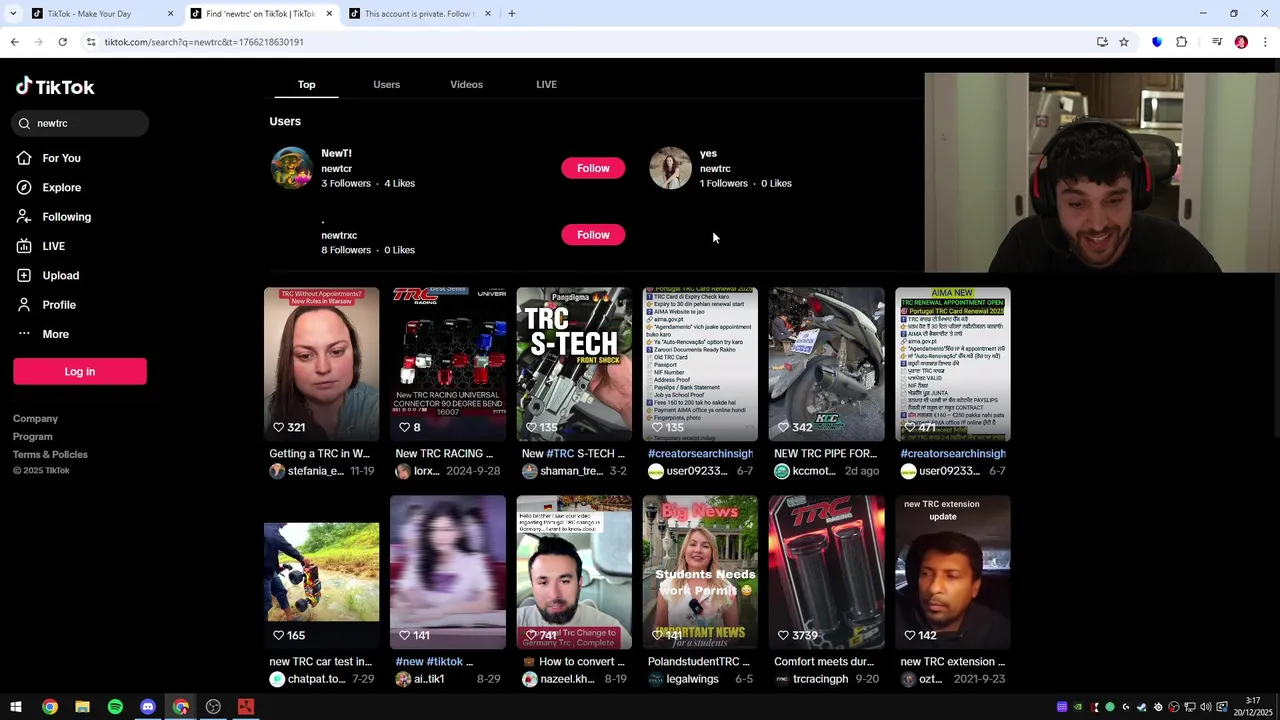
Task: Open the Chrome three-dot menu
Action: point(1265,42)
